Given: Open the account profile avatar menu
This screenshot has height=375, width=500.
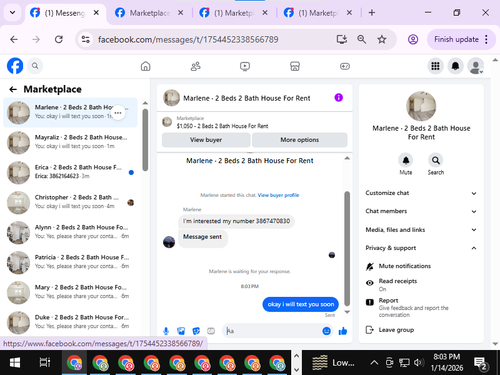Looking at the screenshot, I should [x=476, y=66].
